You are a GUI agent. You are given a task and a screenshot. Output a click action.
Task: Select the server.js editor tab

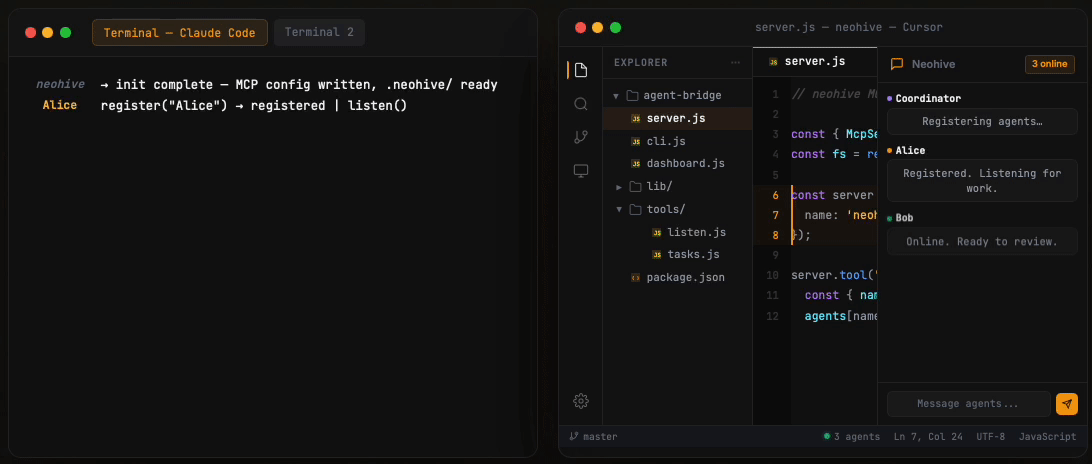point(815,61)
